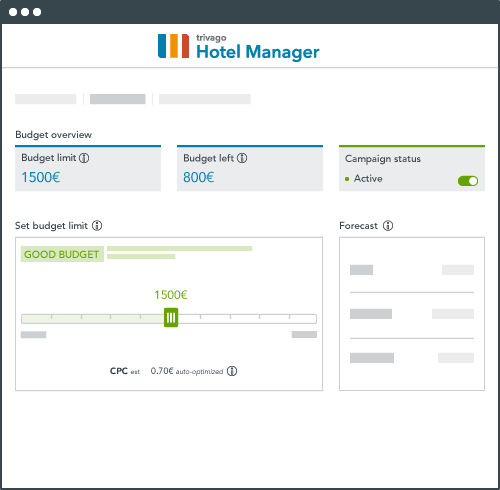Toggle the Campaign status Active switch
The width and height of the screenshot is (500, 490).
click(468, 181)
